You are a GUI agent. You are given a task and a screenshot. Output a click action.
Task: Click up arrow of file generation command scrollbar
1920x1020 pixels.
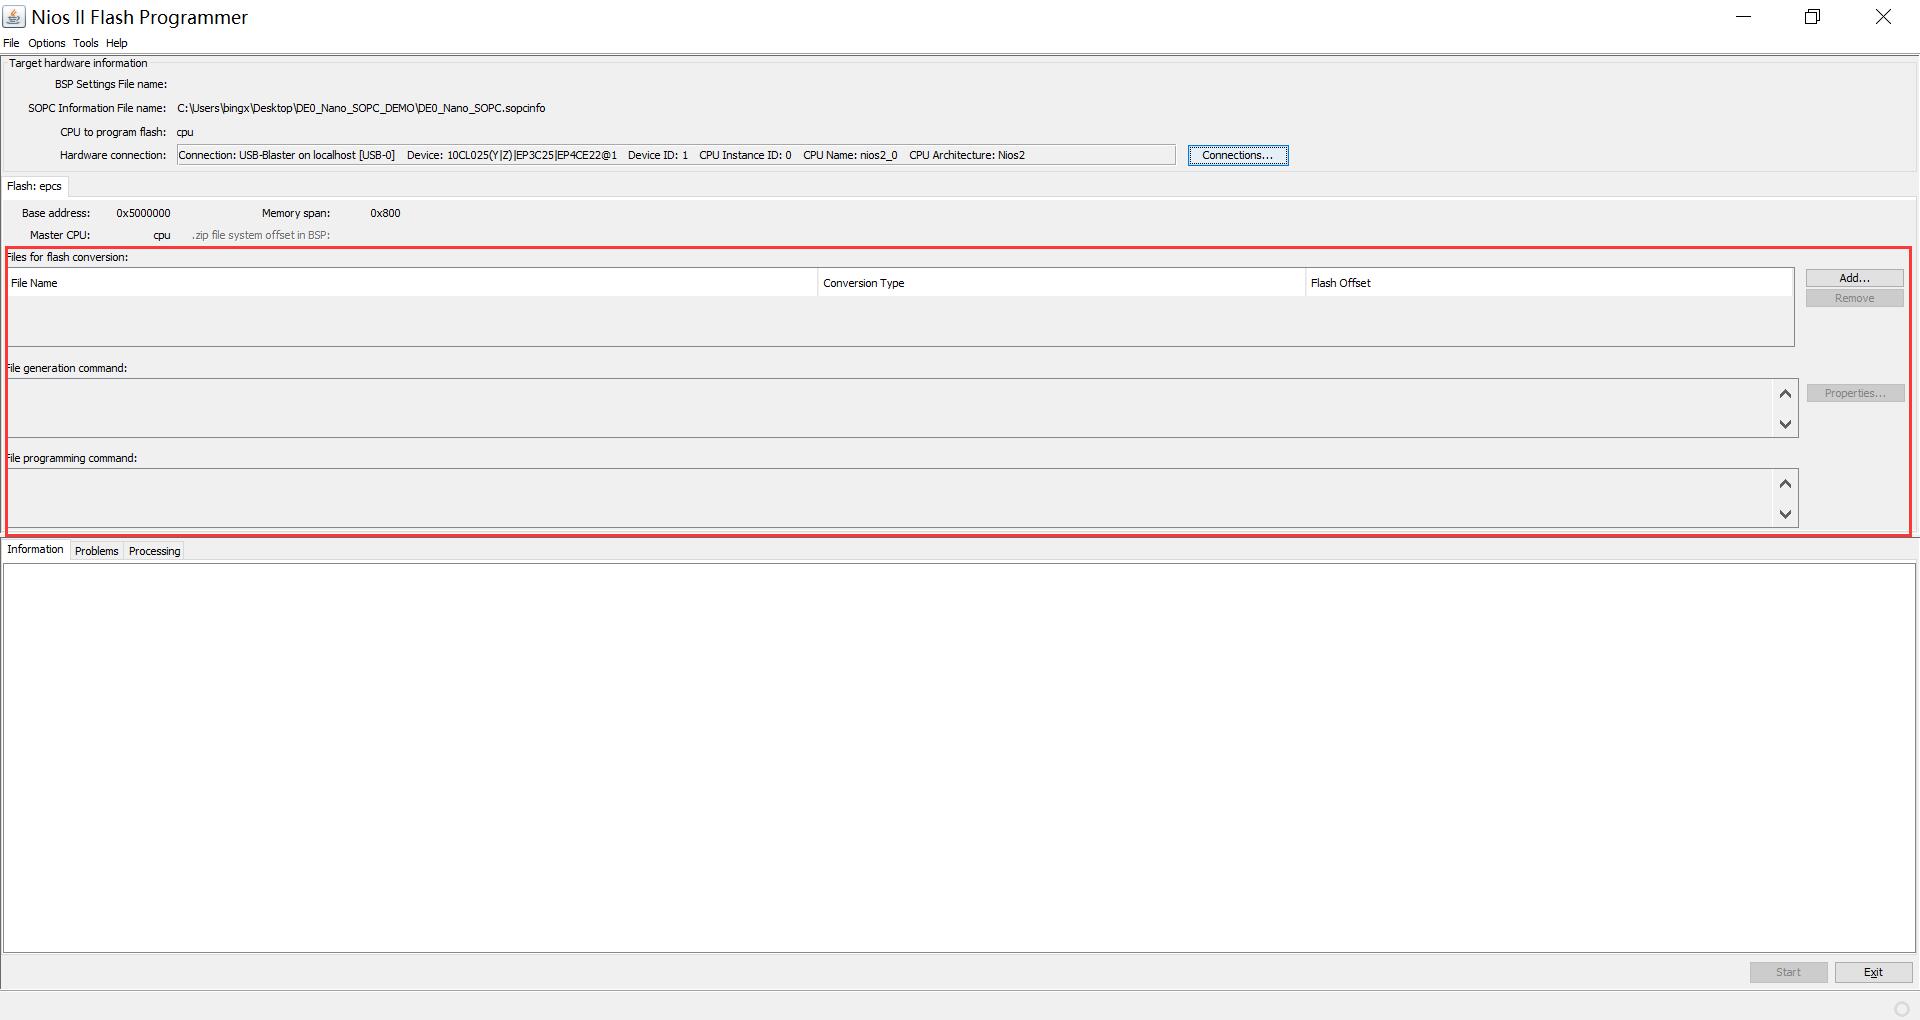[1785, 393]
